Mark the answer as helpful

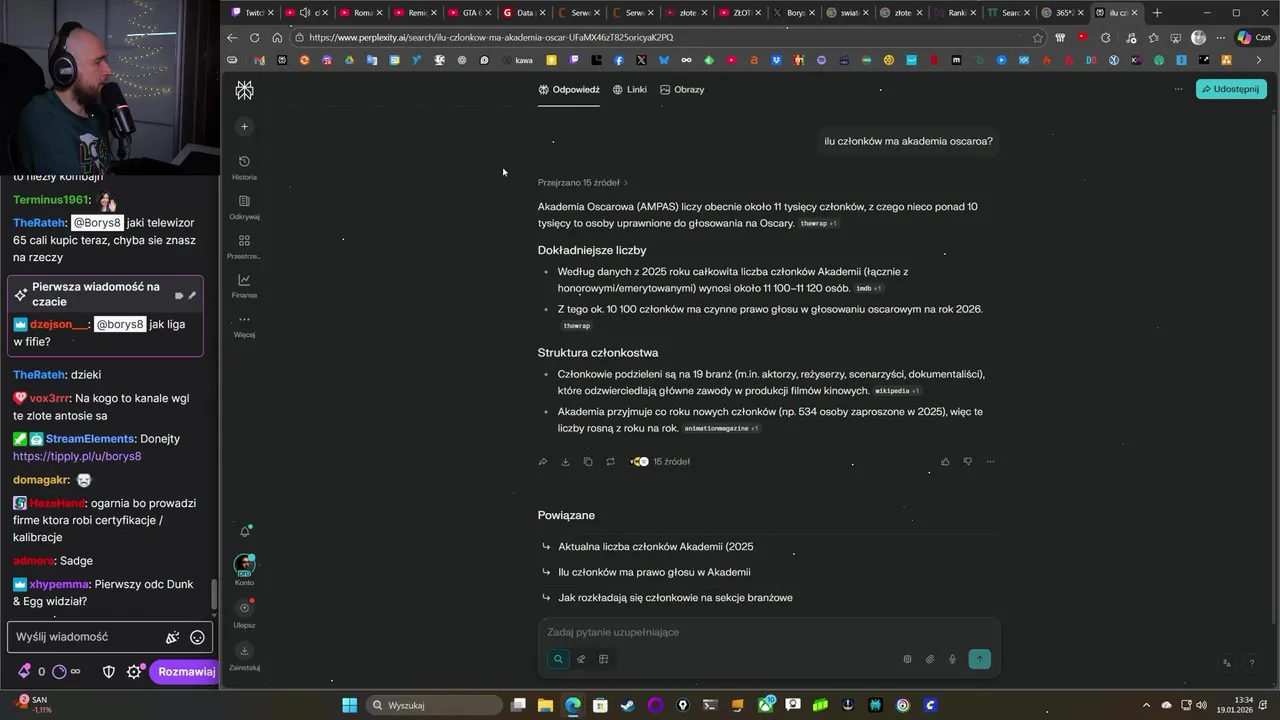(945, 462)
